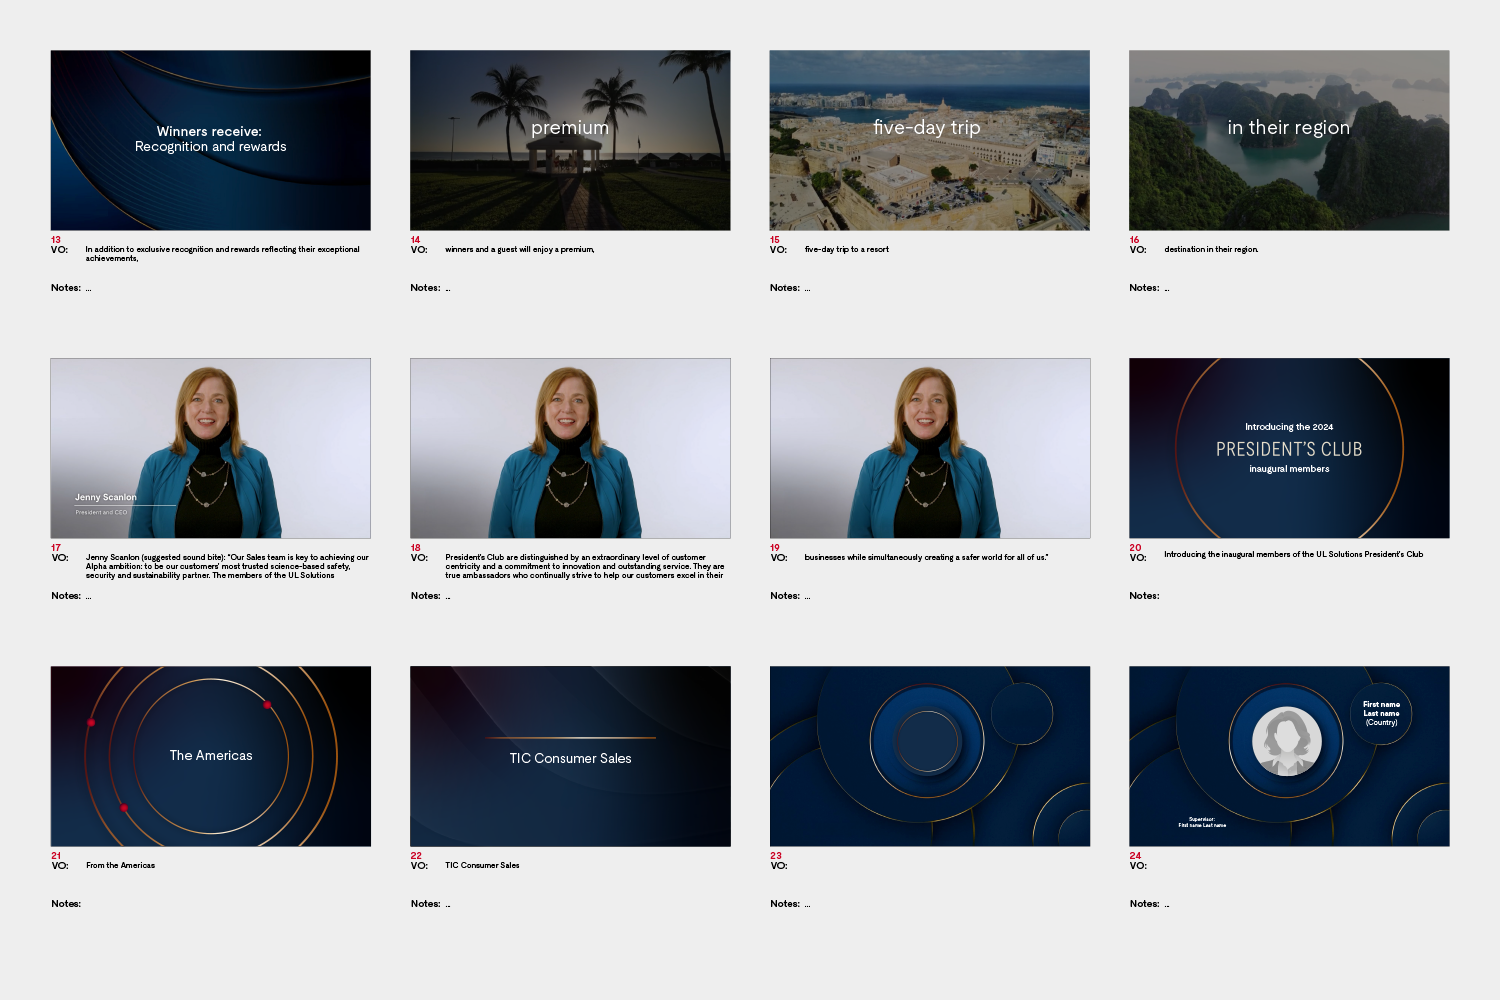Click red frame number 19

(774, 548)
